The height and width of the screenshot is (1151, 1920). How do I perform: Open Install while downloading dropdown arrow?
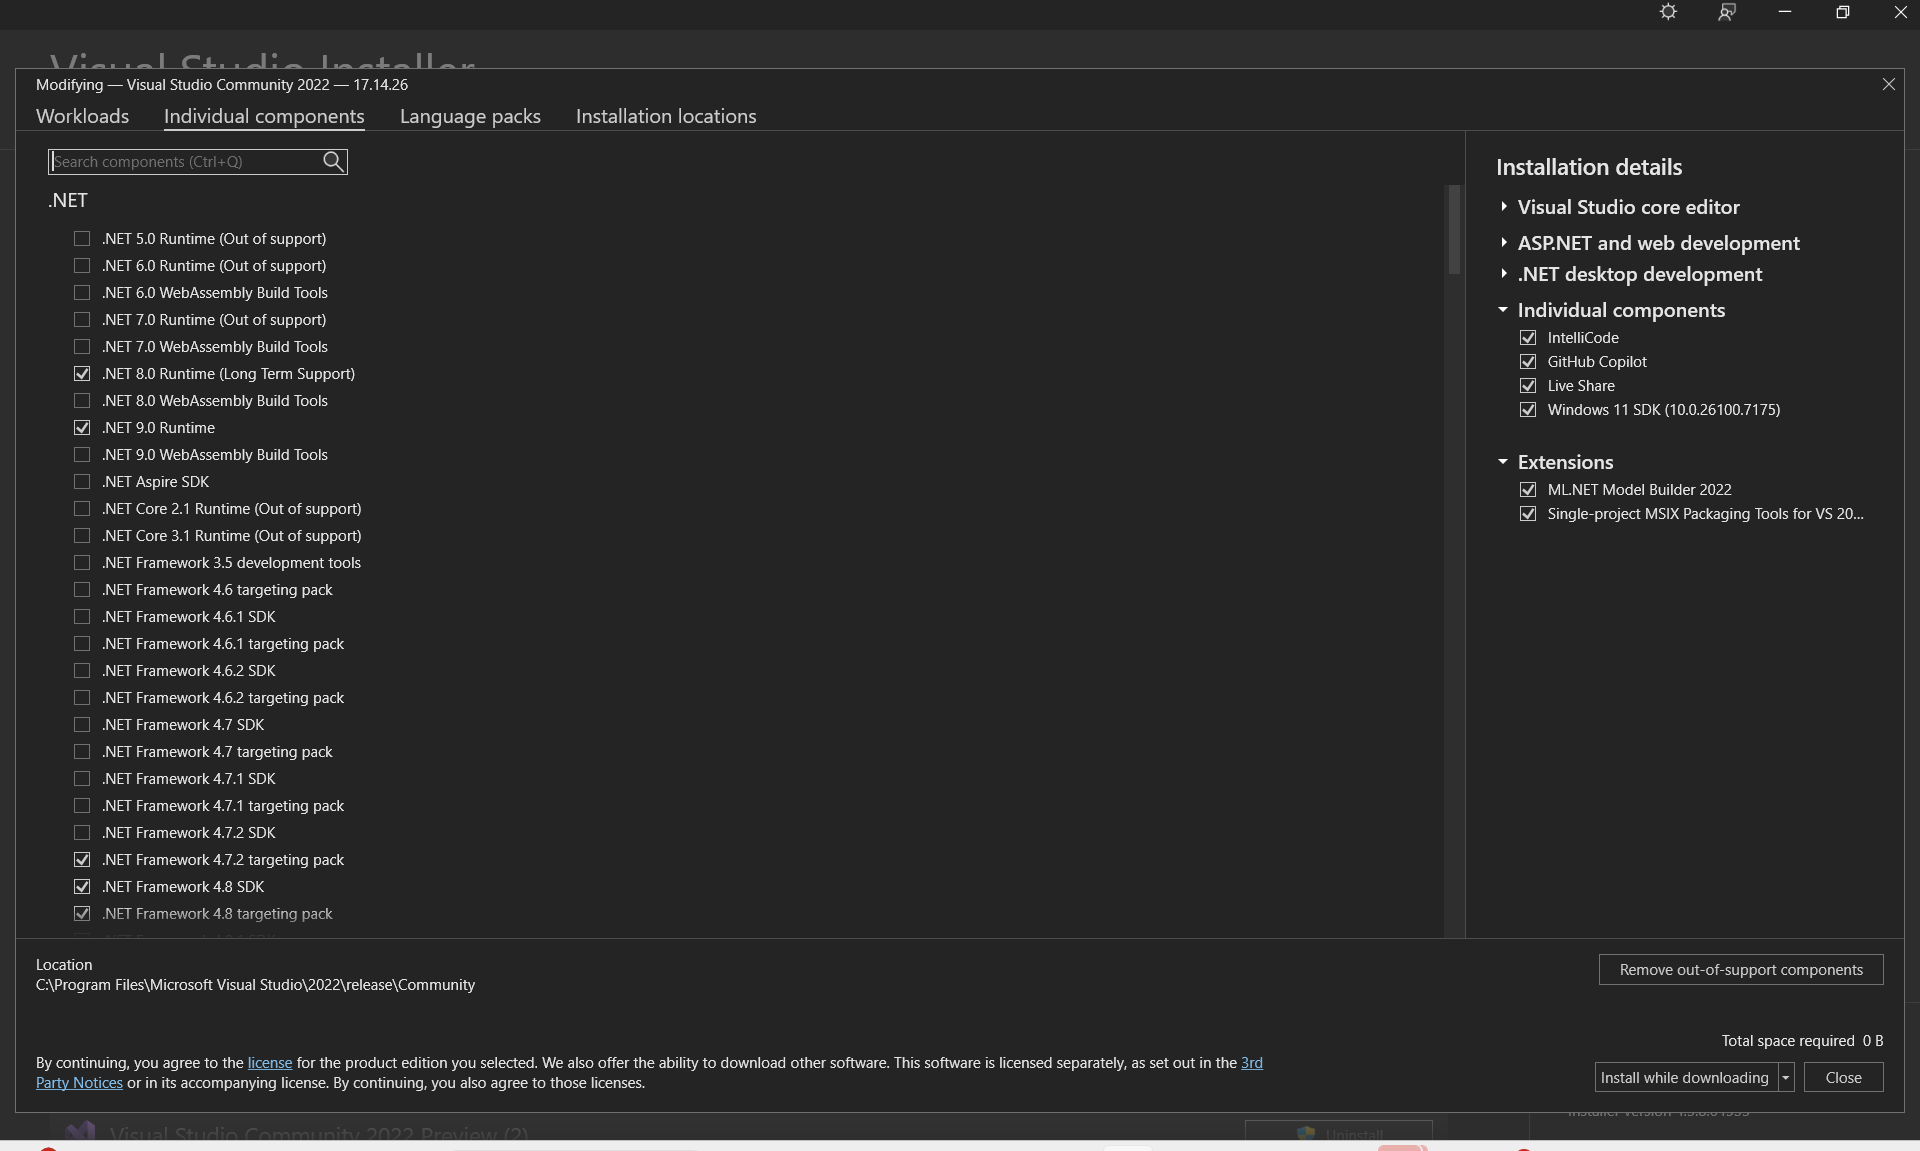1786,1077
